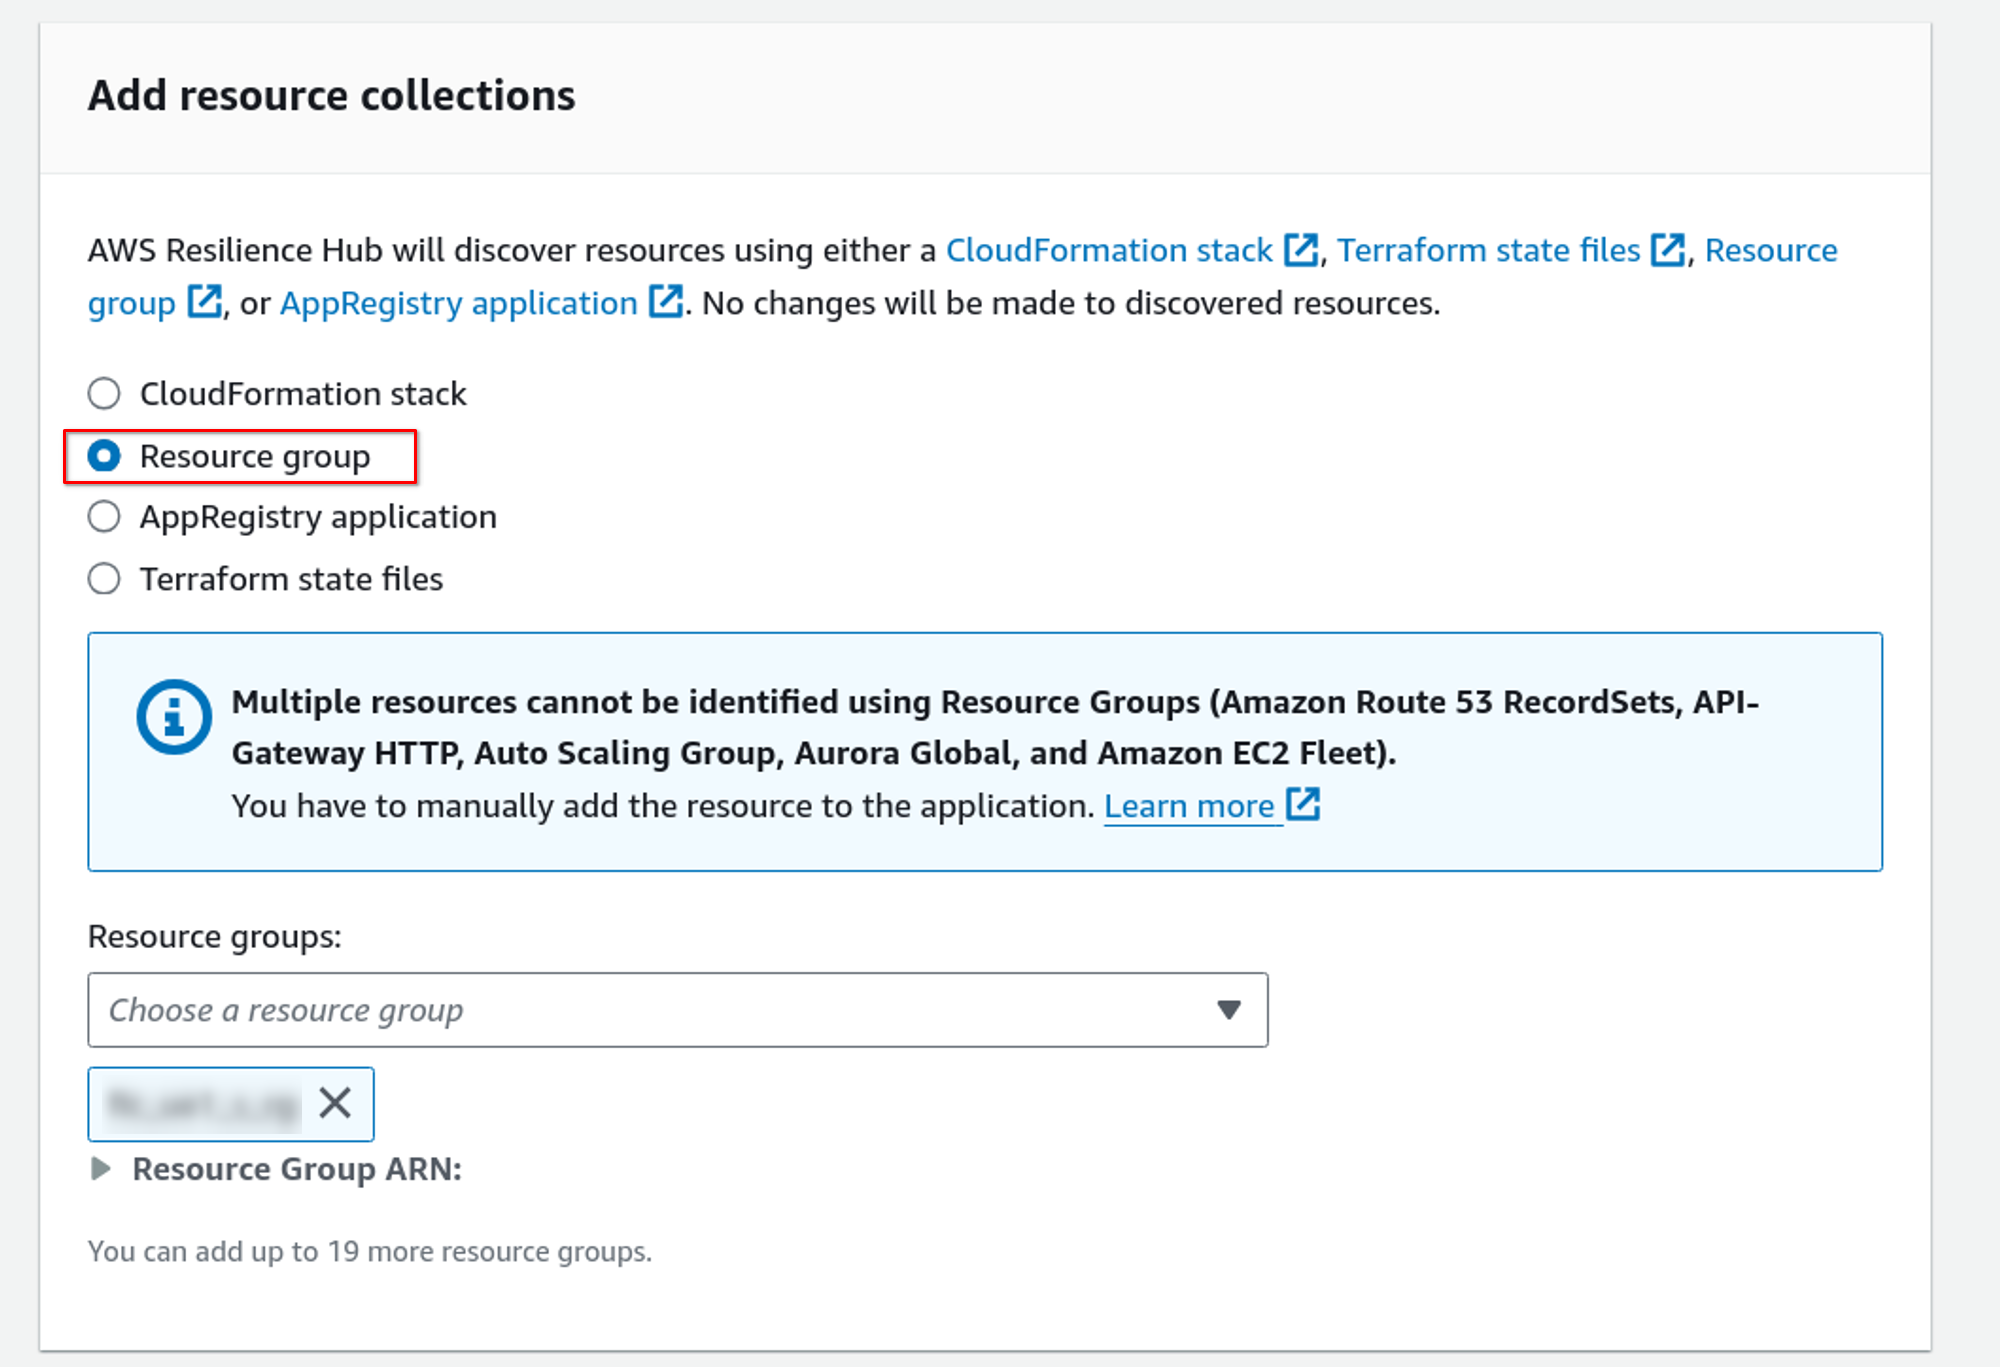This screenshot has width=2000, height=1367.
Task: Select the Resource group radio button
Action: pos(104,456)
